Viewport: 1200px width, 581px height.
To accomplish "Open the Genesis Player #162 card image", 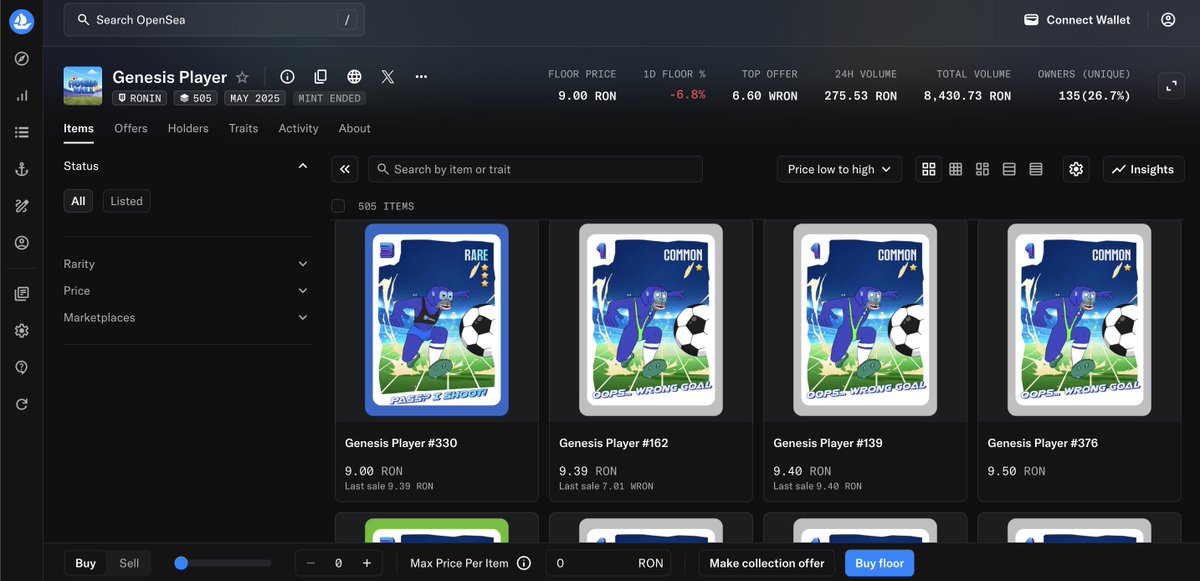I will [x=651, y=320].
